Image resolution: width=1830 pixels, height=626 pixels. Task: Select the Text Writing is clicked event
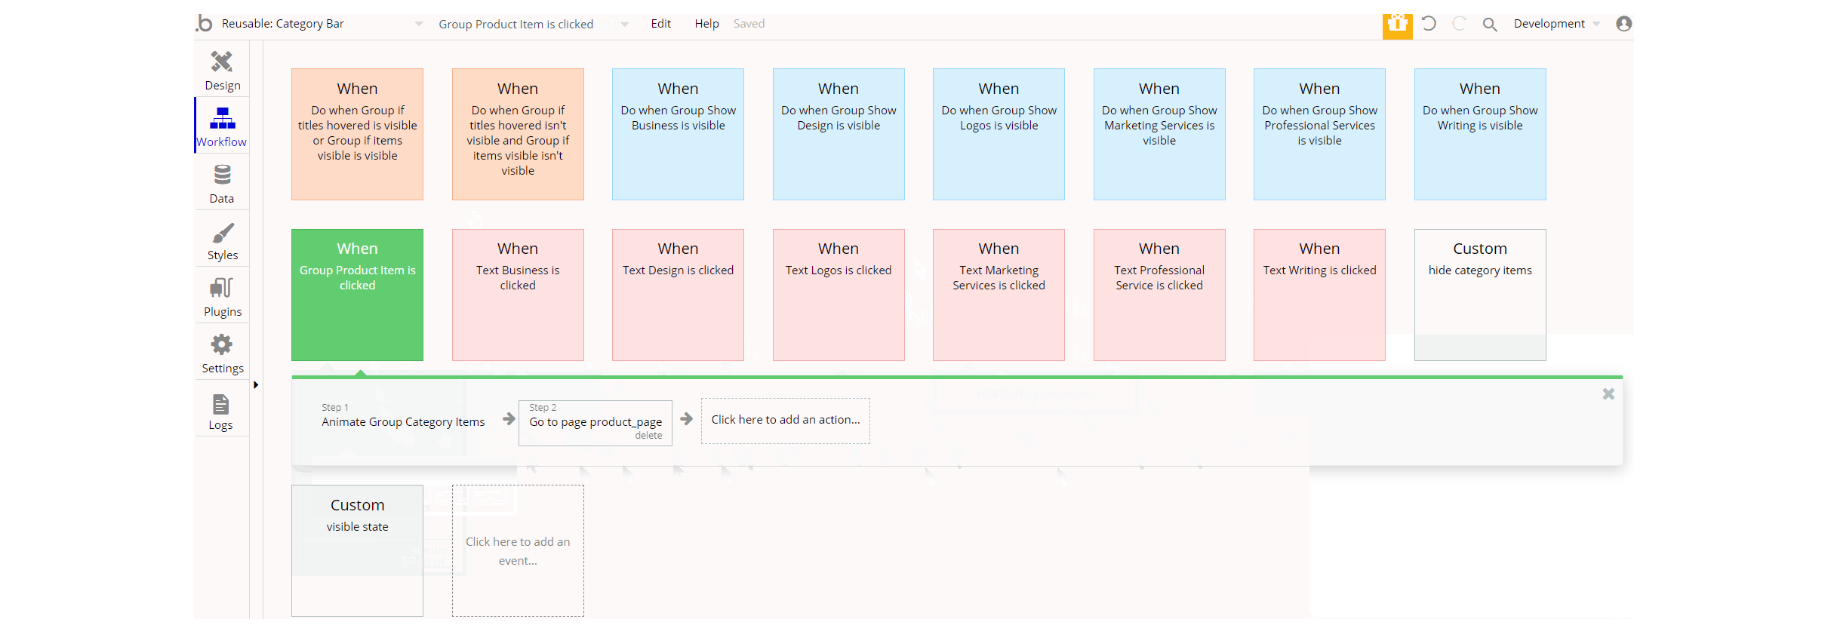pos(1320,295)
